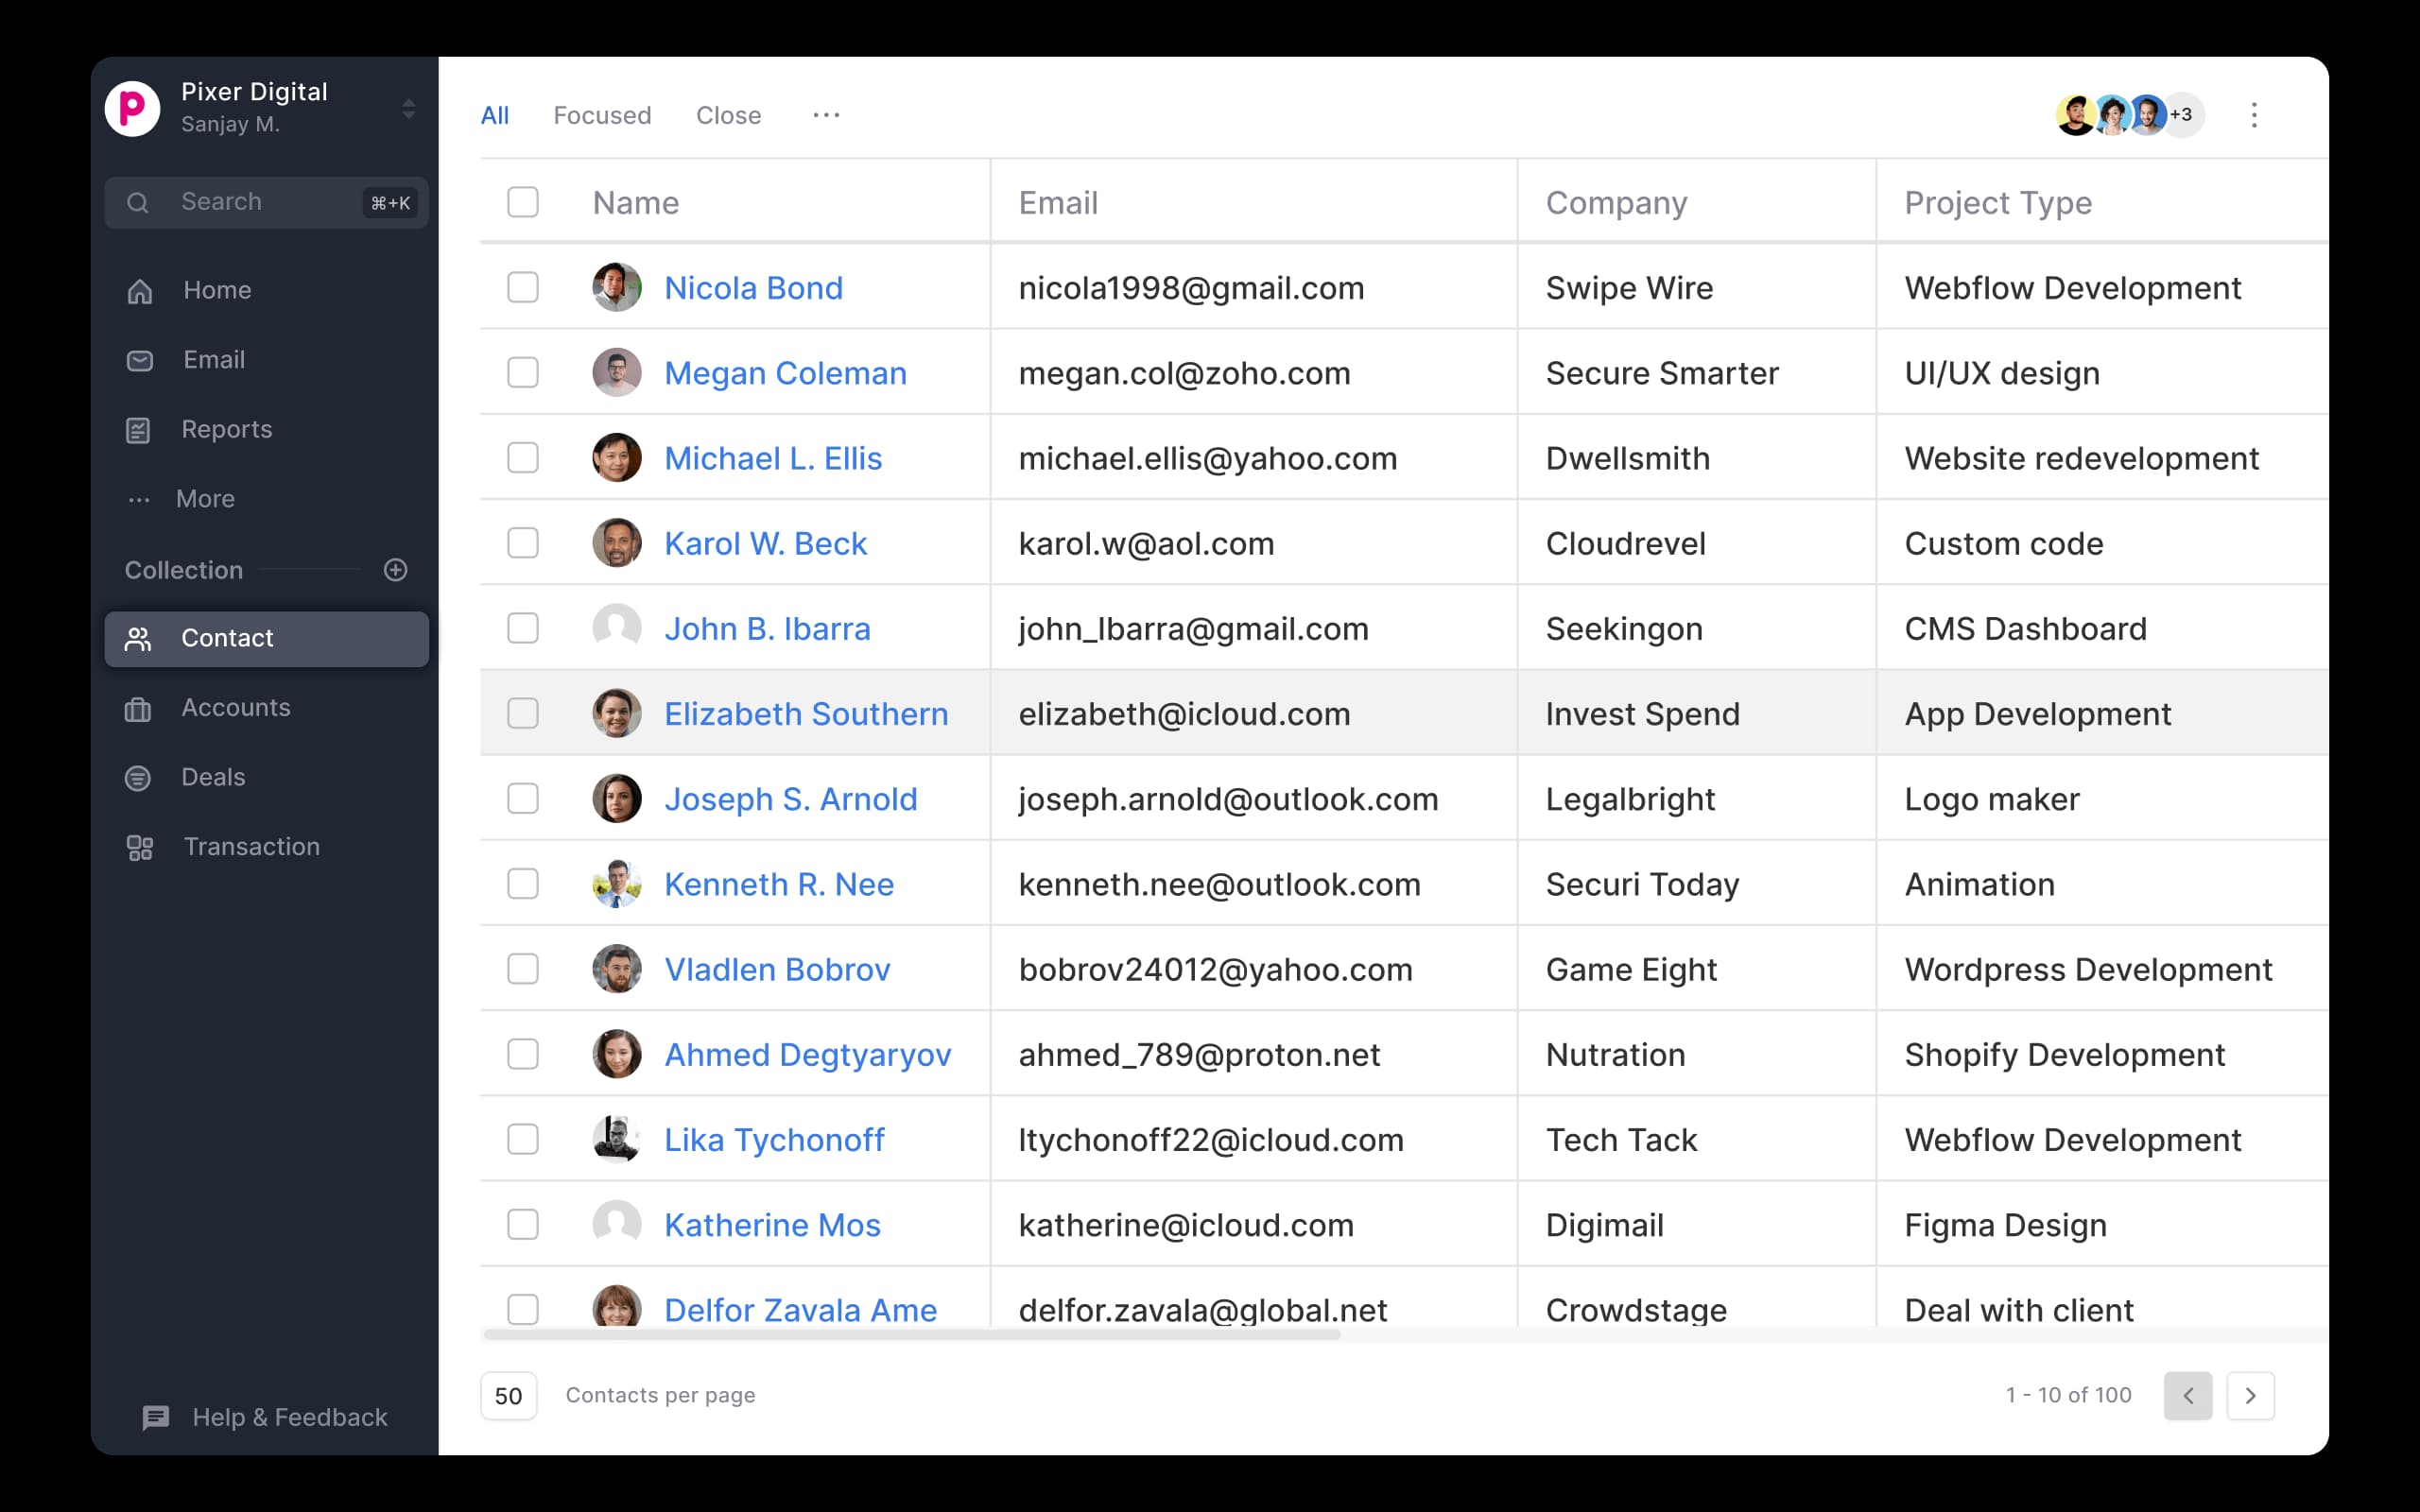Toggle checkbox for Nicola Bond
2420x1512 pixels.
click(523, 287)
